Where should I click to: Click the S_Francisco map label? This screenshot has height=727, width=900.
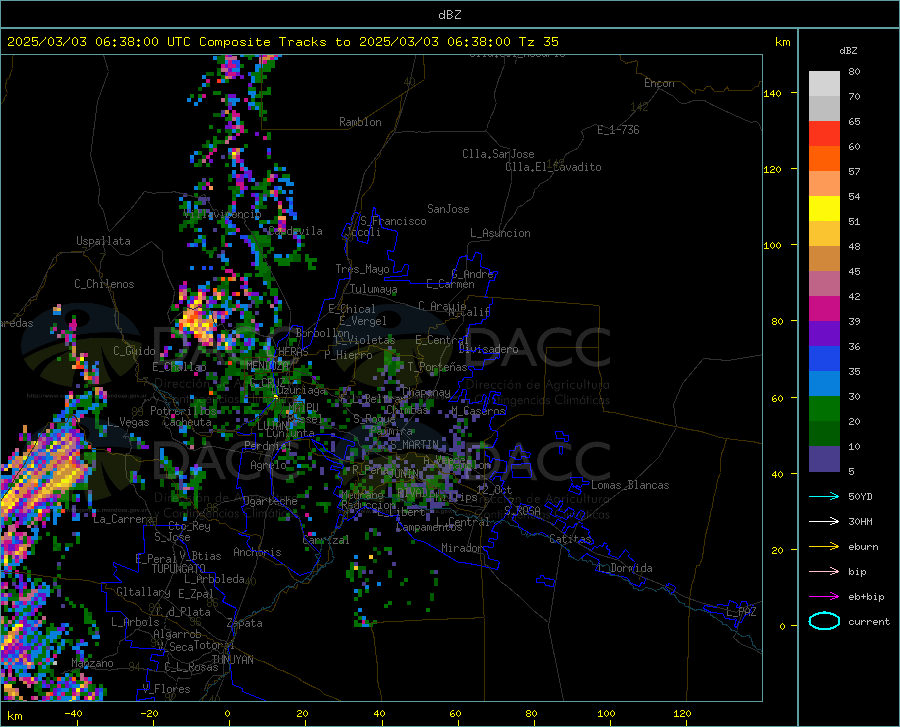click(393, 221)
